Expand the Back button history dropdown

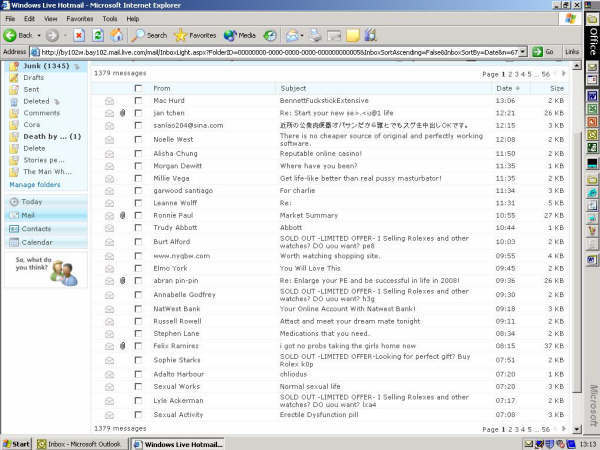click(x=39, y=36)
